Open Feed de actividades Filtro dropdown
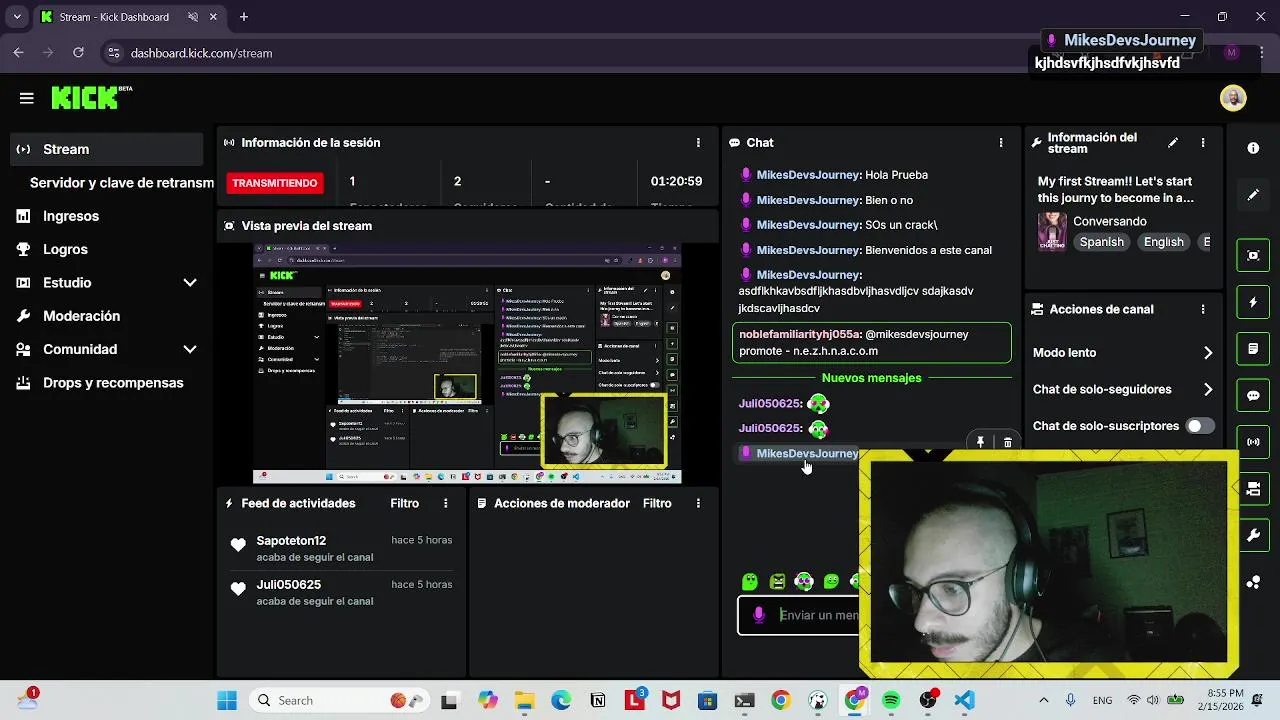The width and height of the screenshot is (1280, 720). tap(404, 504)
